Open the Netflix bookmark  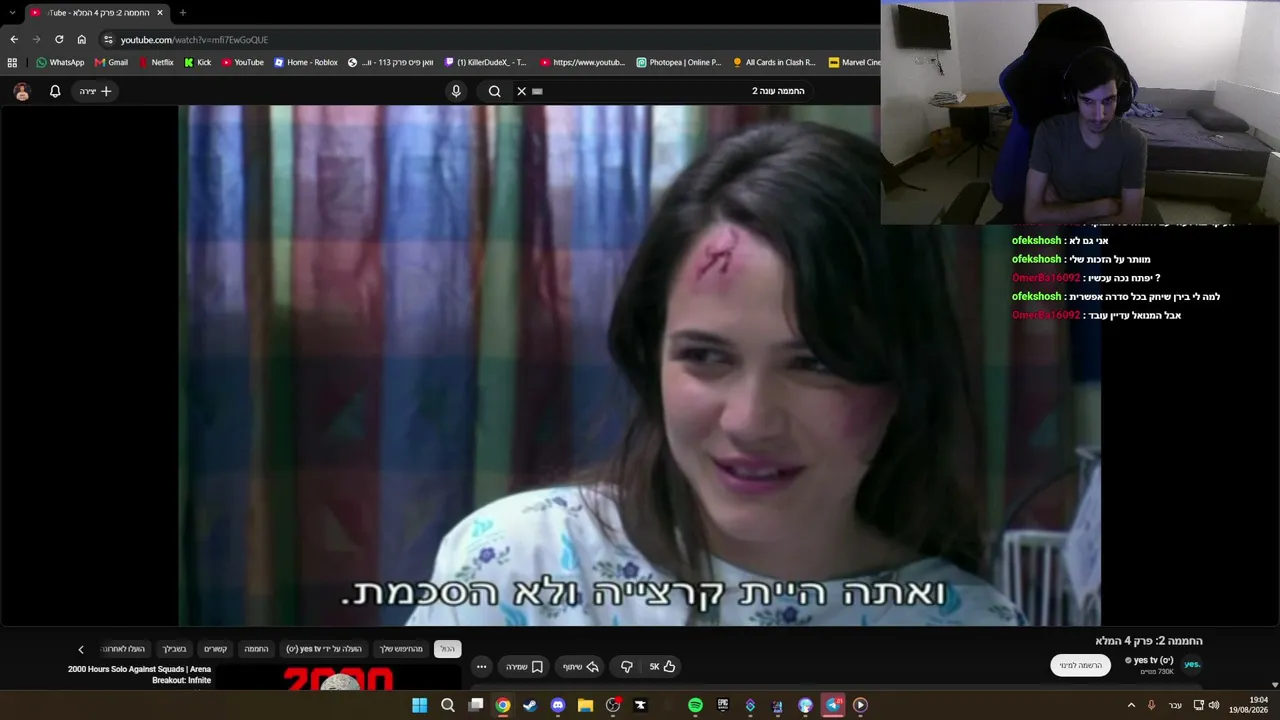(x=156, y=62)
